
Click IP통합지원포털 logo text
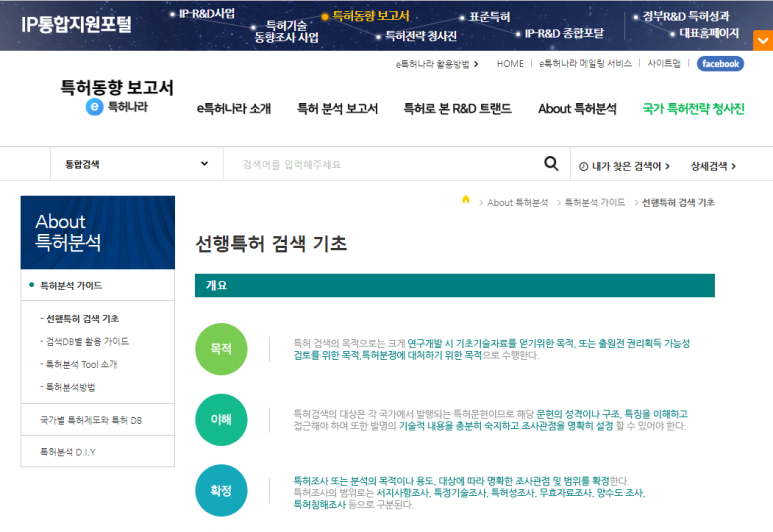pyautogui.click(x=76, y=24)
